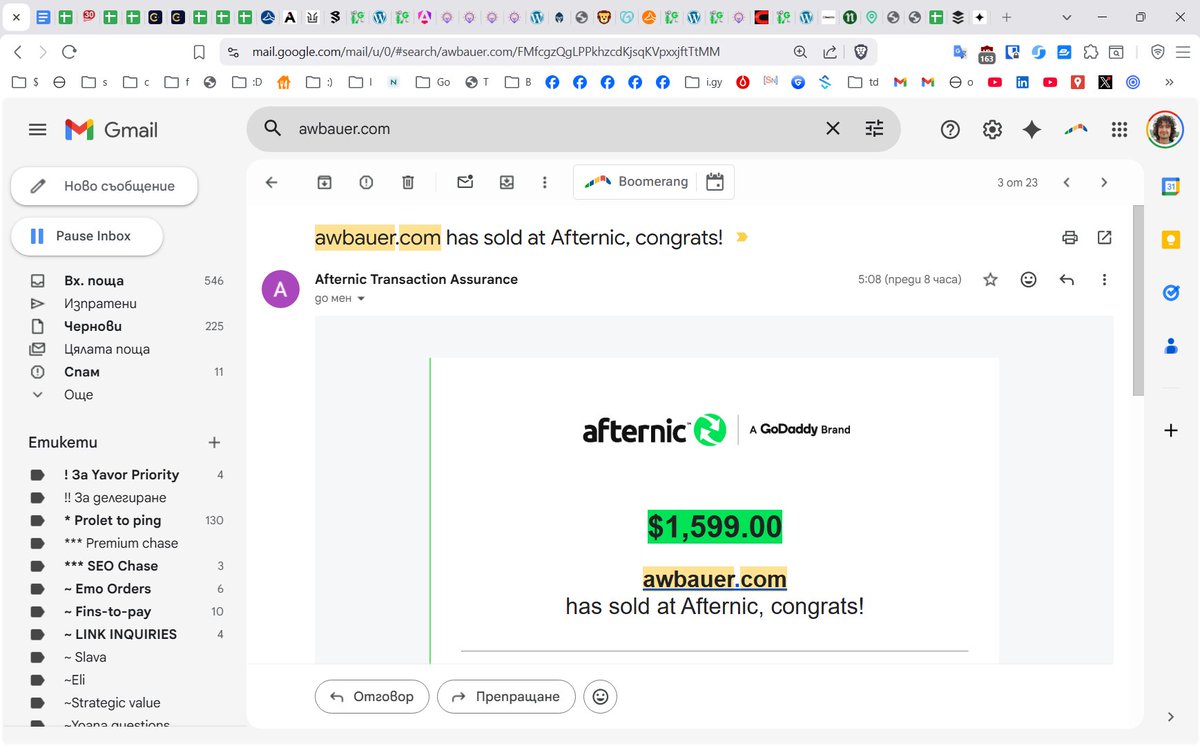Expand recipient details arrow next to 'до мен'

click(361, 299)
